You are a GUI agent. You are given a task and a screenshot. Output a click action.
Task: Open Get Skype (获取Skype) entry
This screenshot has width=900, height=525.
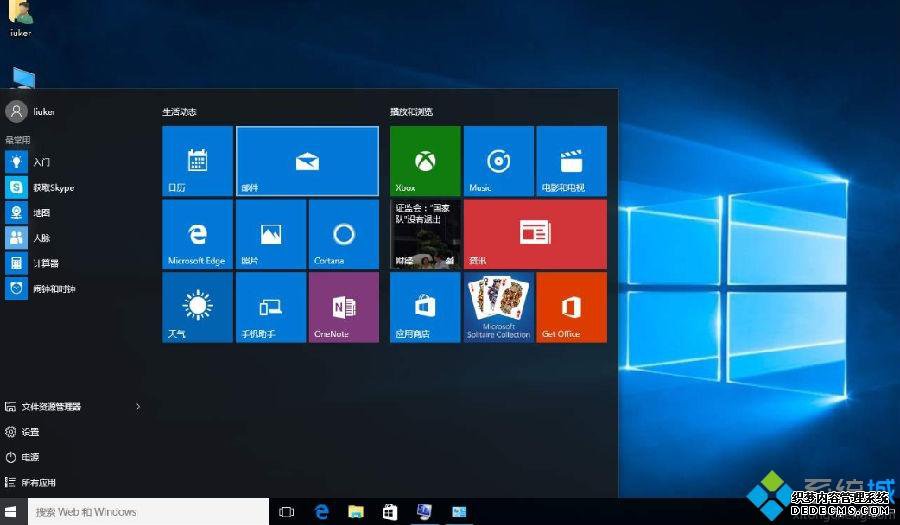(72, 188)
